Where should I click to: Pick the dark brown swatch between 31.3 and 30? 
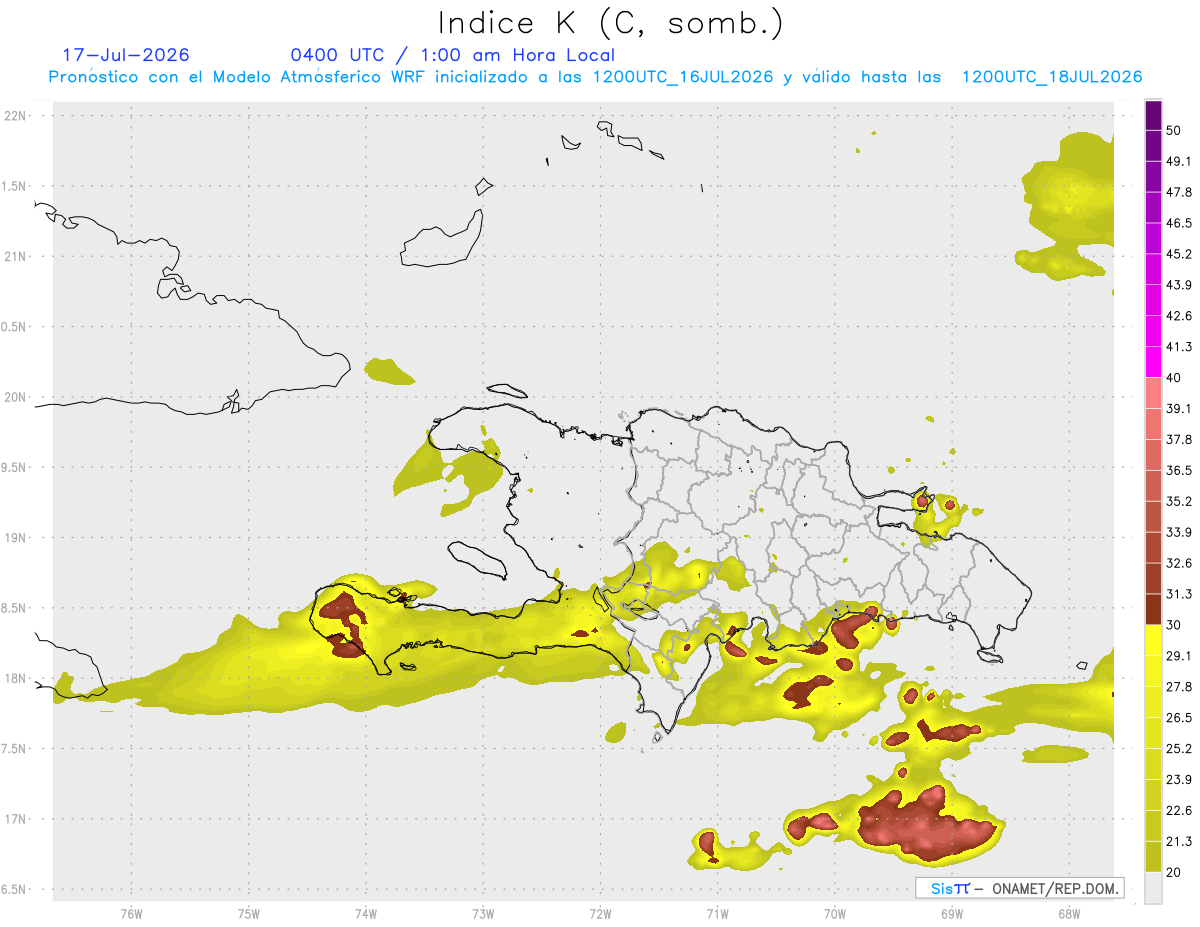[x=1153, y=609]
